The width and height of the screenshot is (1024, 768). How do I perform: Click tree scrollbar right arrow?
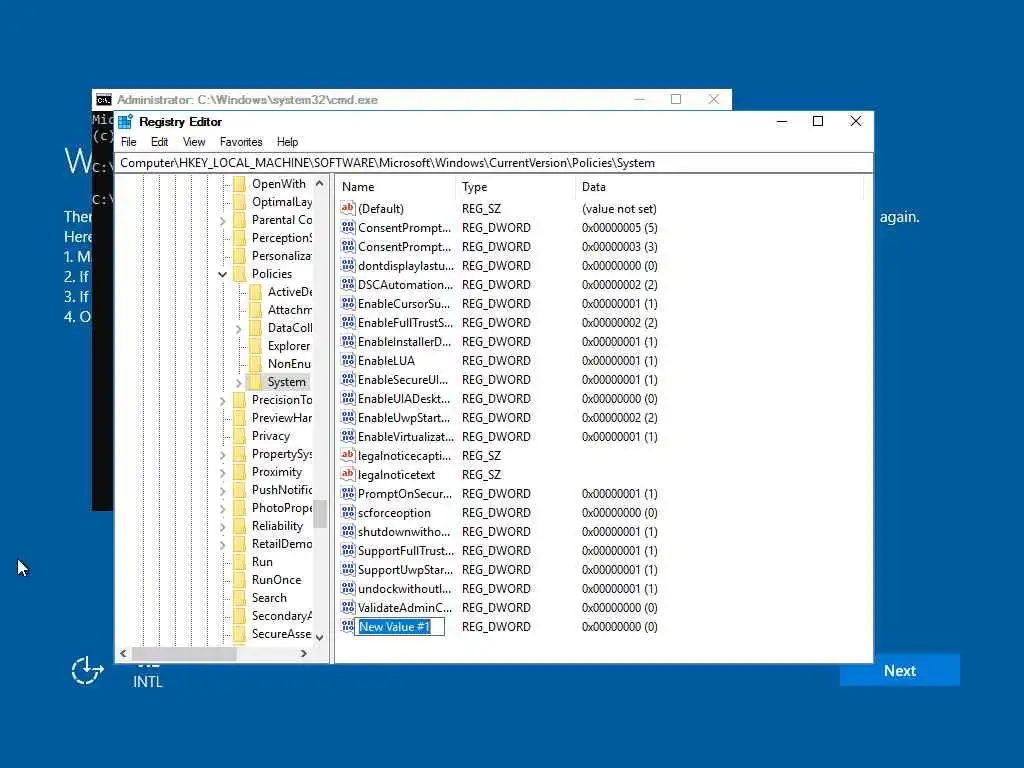304,653
